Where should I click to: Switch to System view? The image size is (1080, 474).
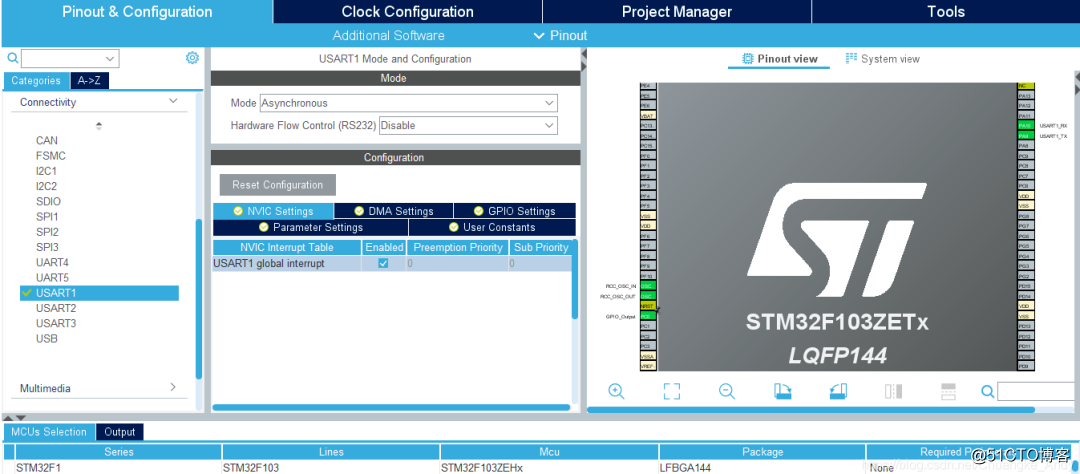pyautogui.click(x=882, y=59)
